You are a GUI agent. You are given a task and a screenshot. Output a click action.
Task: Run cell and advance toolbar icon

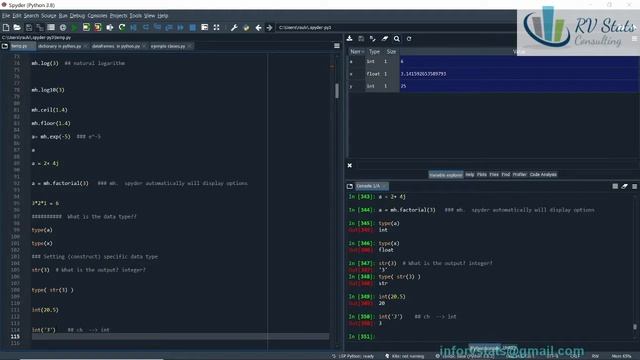[98, 27]
